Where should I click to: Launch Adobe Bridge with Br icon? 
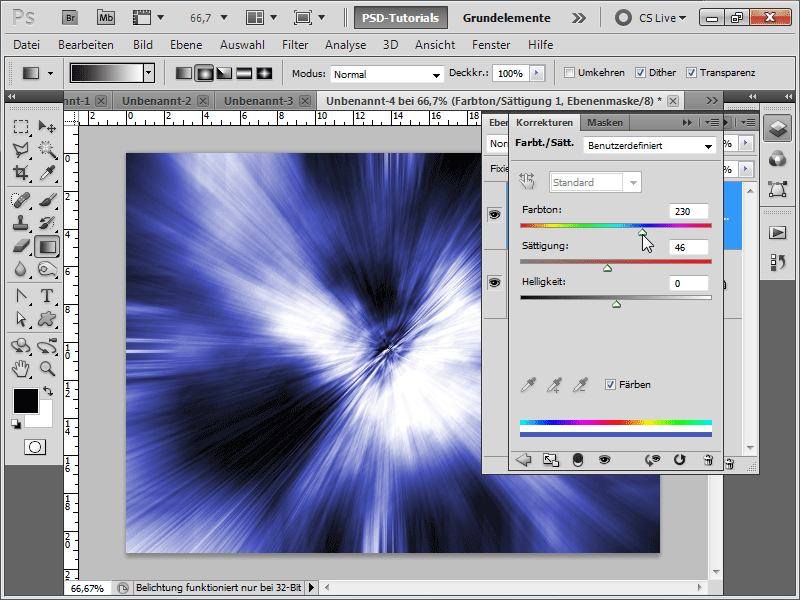pyautogui.click(x=70, y=18)
